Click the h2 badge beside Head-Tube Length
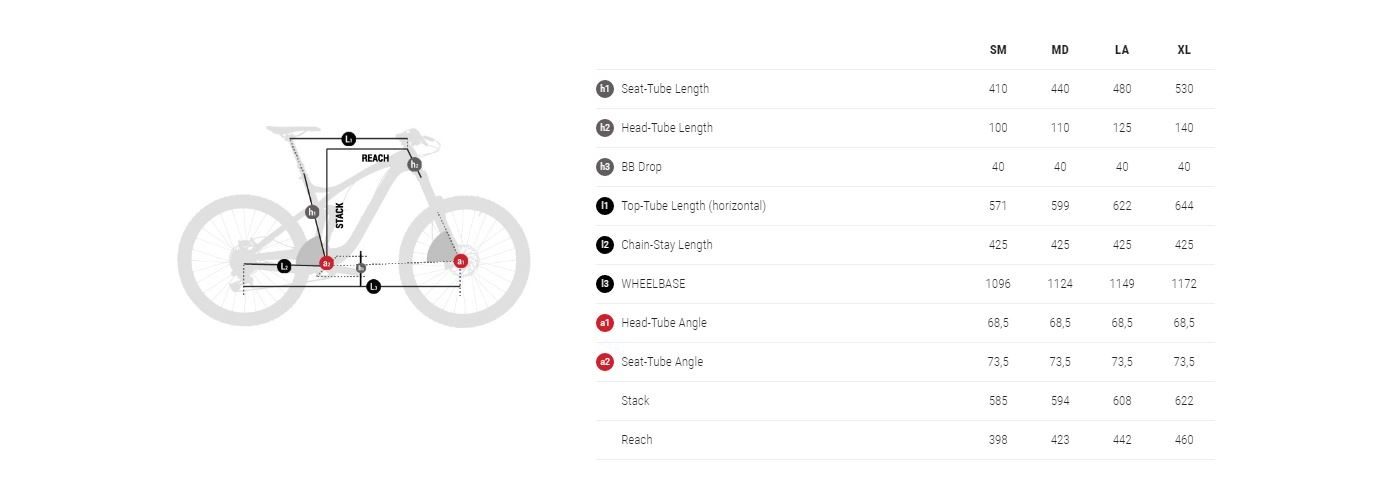The width and height of the screenshot is (1400, 503). coord(604,128)
